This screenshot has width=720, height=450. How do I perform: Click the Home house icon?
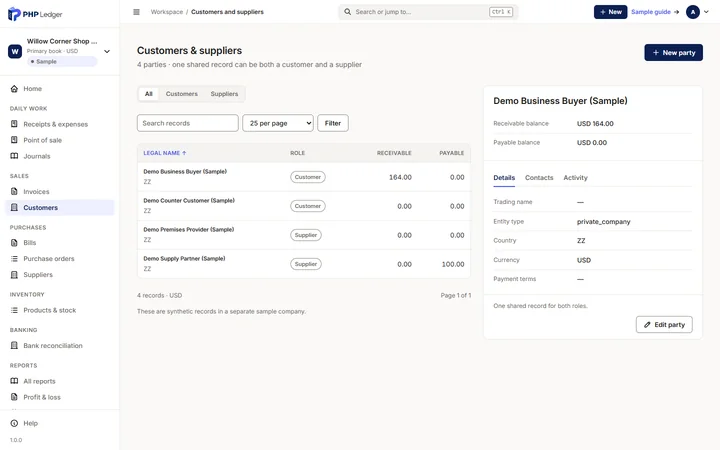[x=14, y=89]
